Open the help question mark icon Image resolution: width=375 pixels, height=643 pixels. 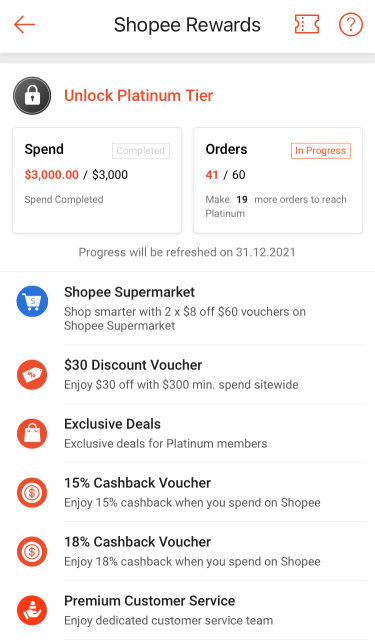click(351, 25)
